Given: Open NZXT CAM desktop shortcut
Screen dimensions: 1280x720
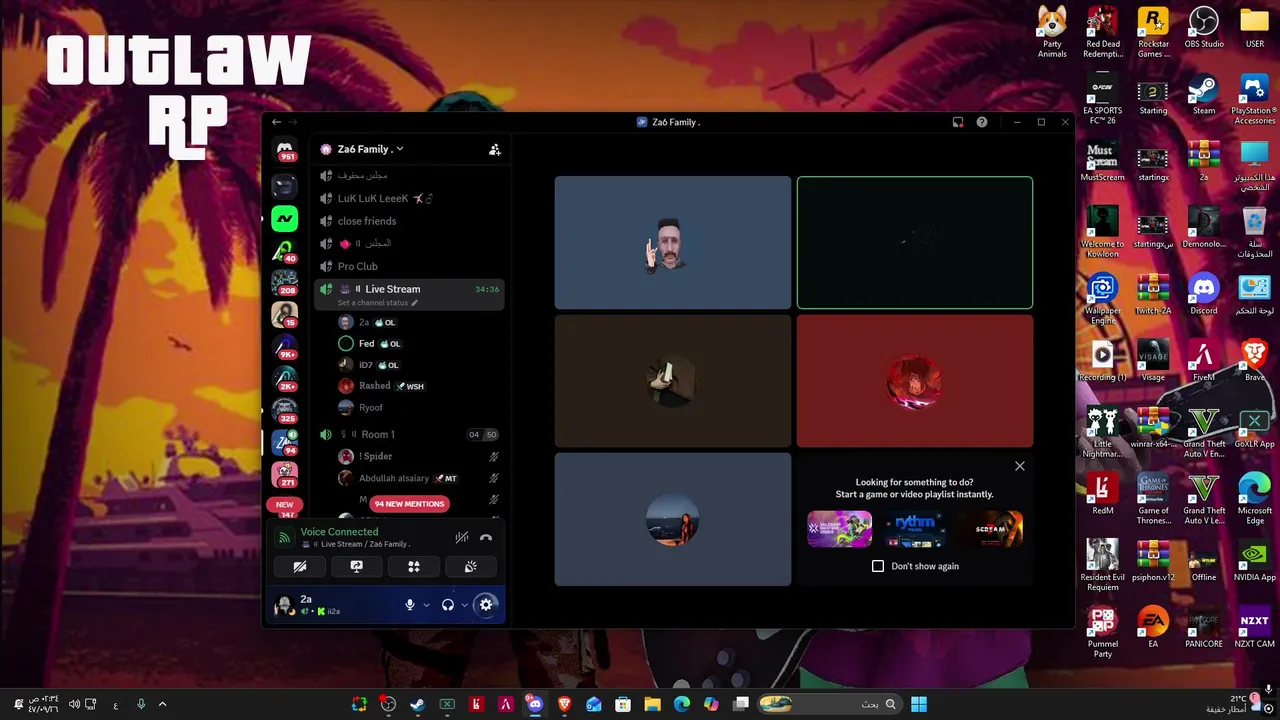Looking at the screenshot, I should pos(1254,629).
